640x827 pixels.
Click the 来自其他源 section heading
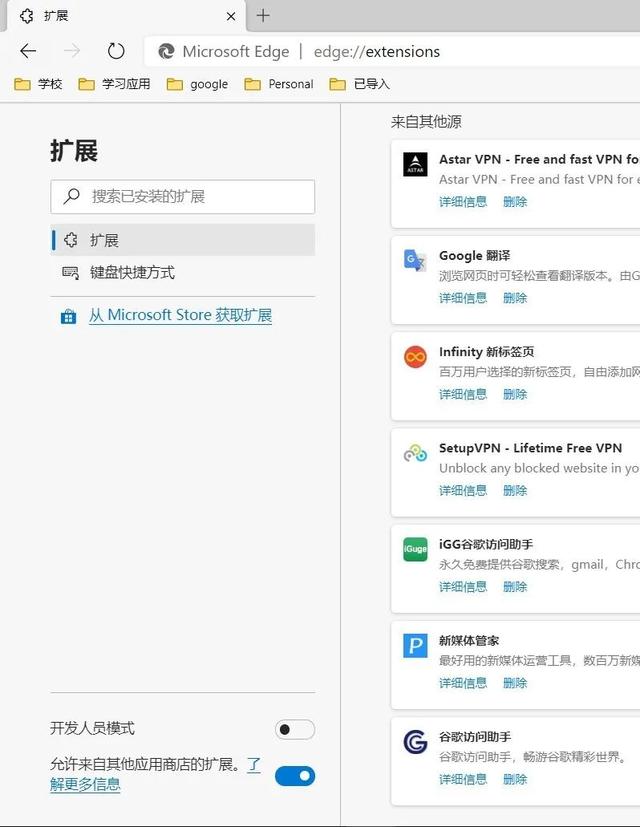coord(426,122)
